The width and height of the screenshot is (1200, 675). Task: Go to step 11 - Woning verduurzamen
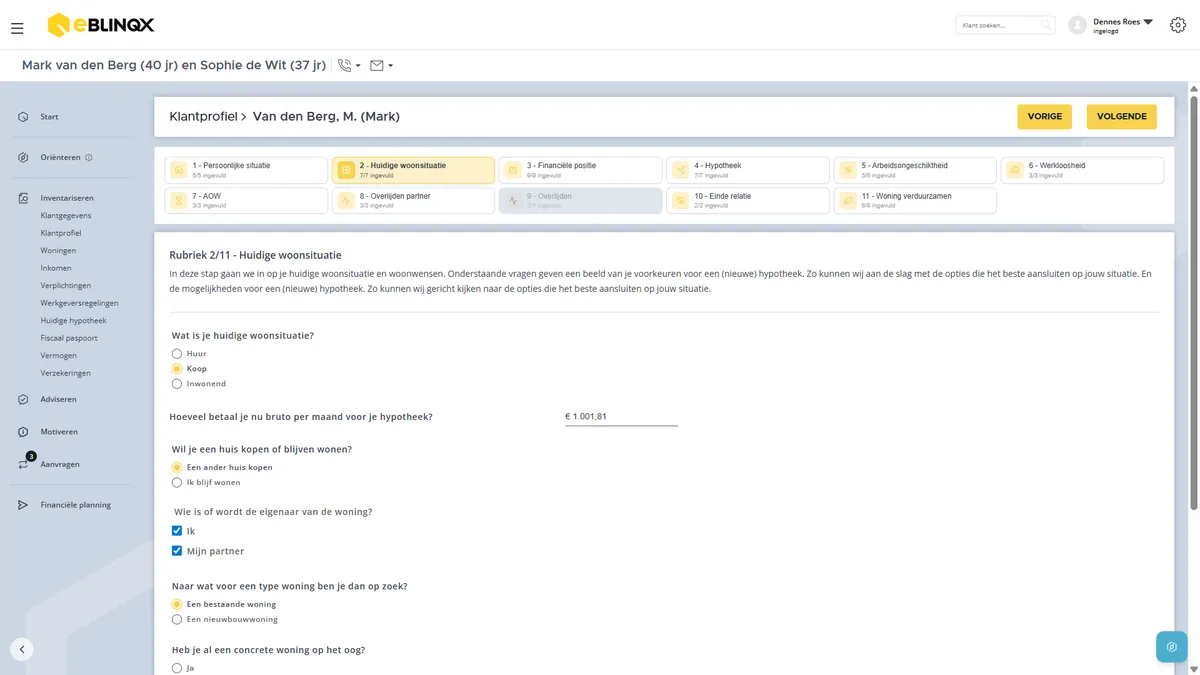pyautogui.click(x=915, y=201)
